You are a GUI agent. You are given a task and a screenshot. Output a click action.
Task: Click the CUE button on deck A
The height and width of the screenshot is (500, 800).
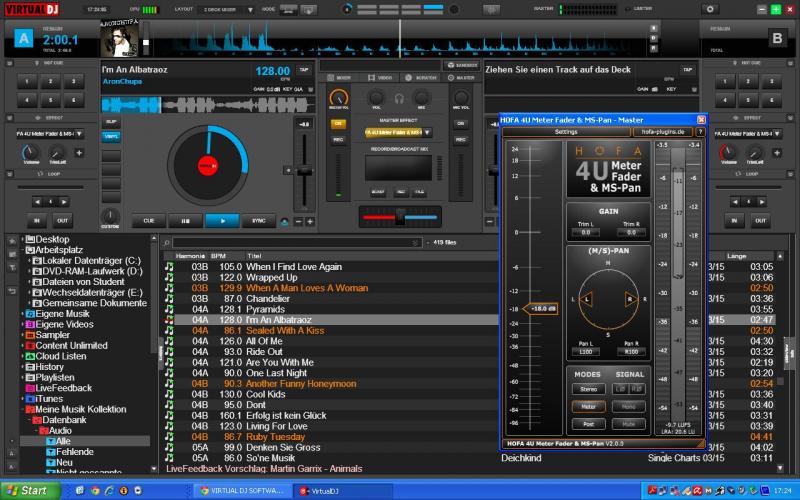[149, 220]
